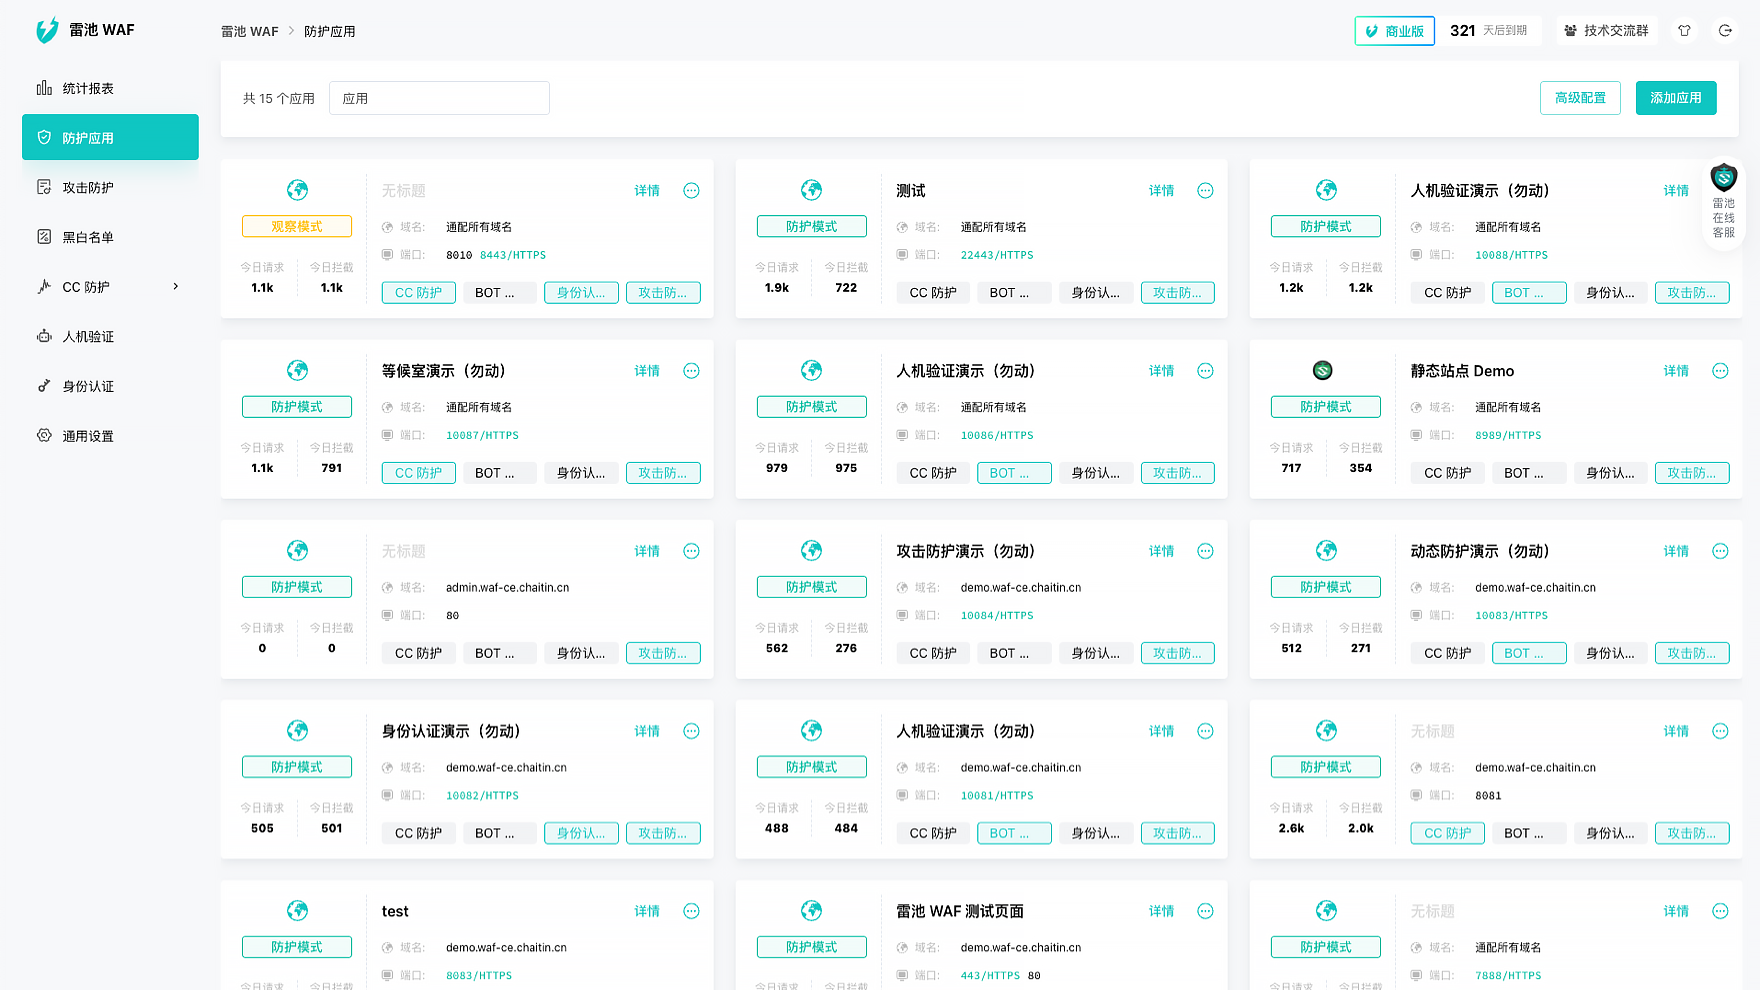Click 雷池 WAF in the breadcrumb trail
Screen dimensions: 1760x990
(249, 31)
